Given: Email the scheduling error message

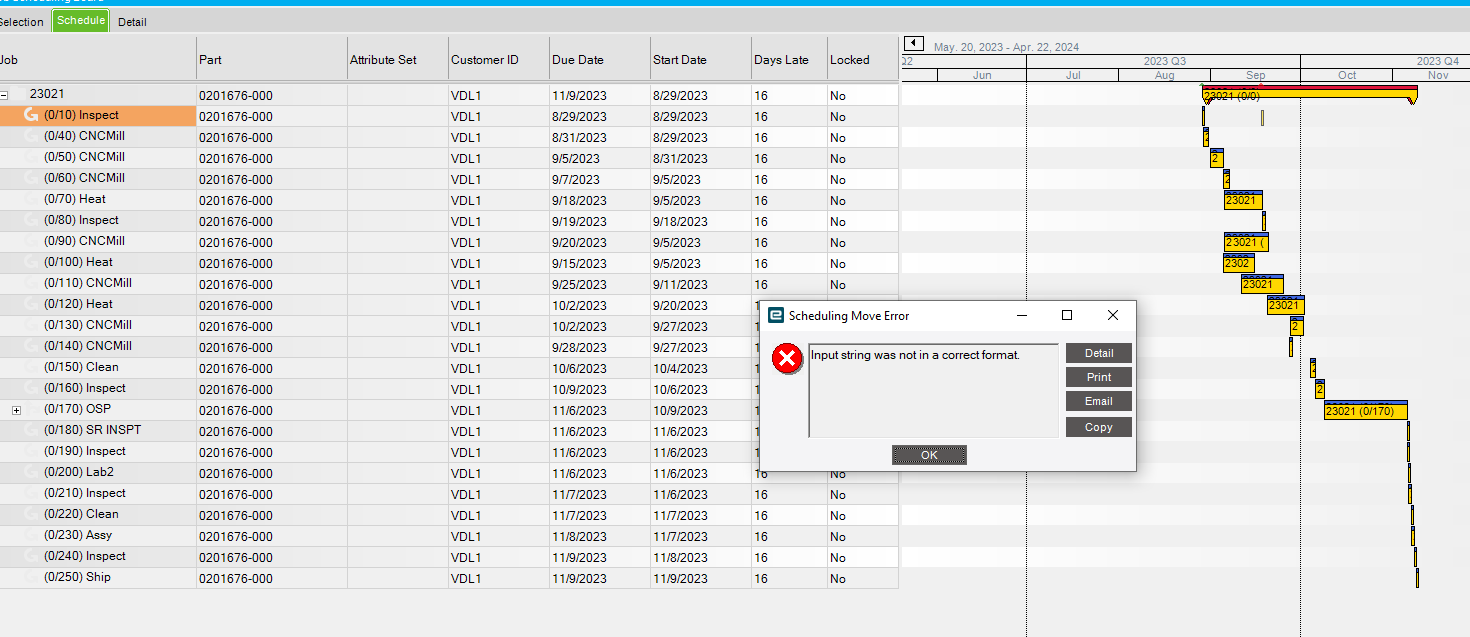Looking at the screenshot, I should coord(1098,401).
